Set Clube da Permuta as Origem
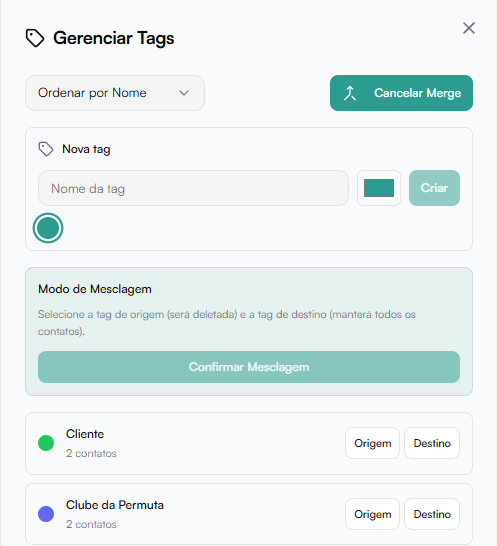This screenshot has height=546, width=497. pyautogui.click(x=372, y=514)
